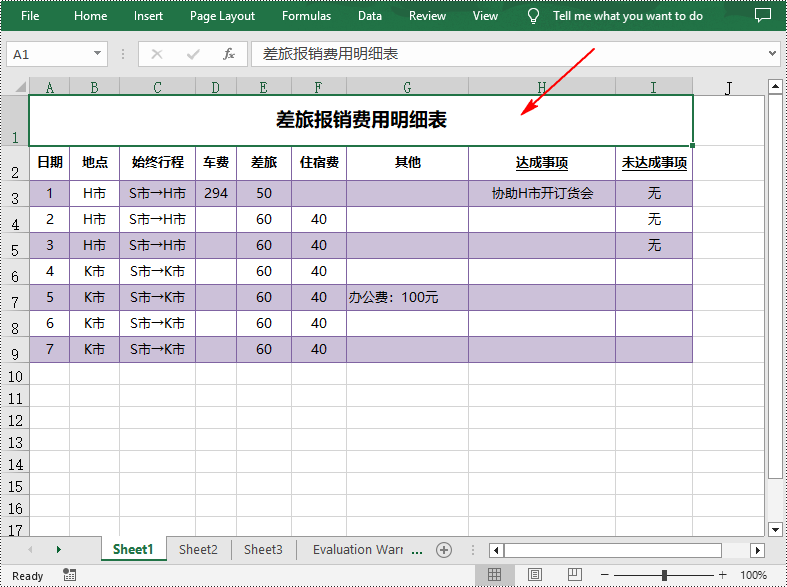Click the 'Tell me what you want to do' box

(628, 16)
